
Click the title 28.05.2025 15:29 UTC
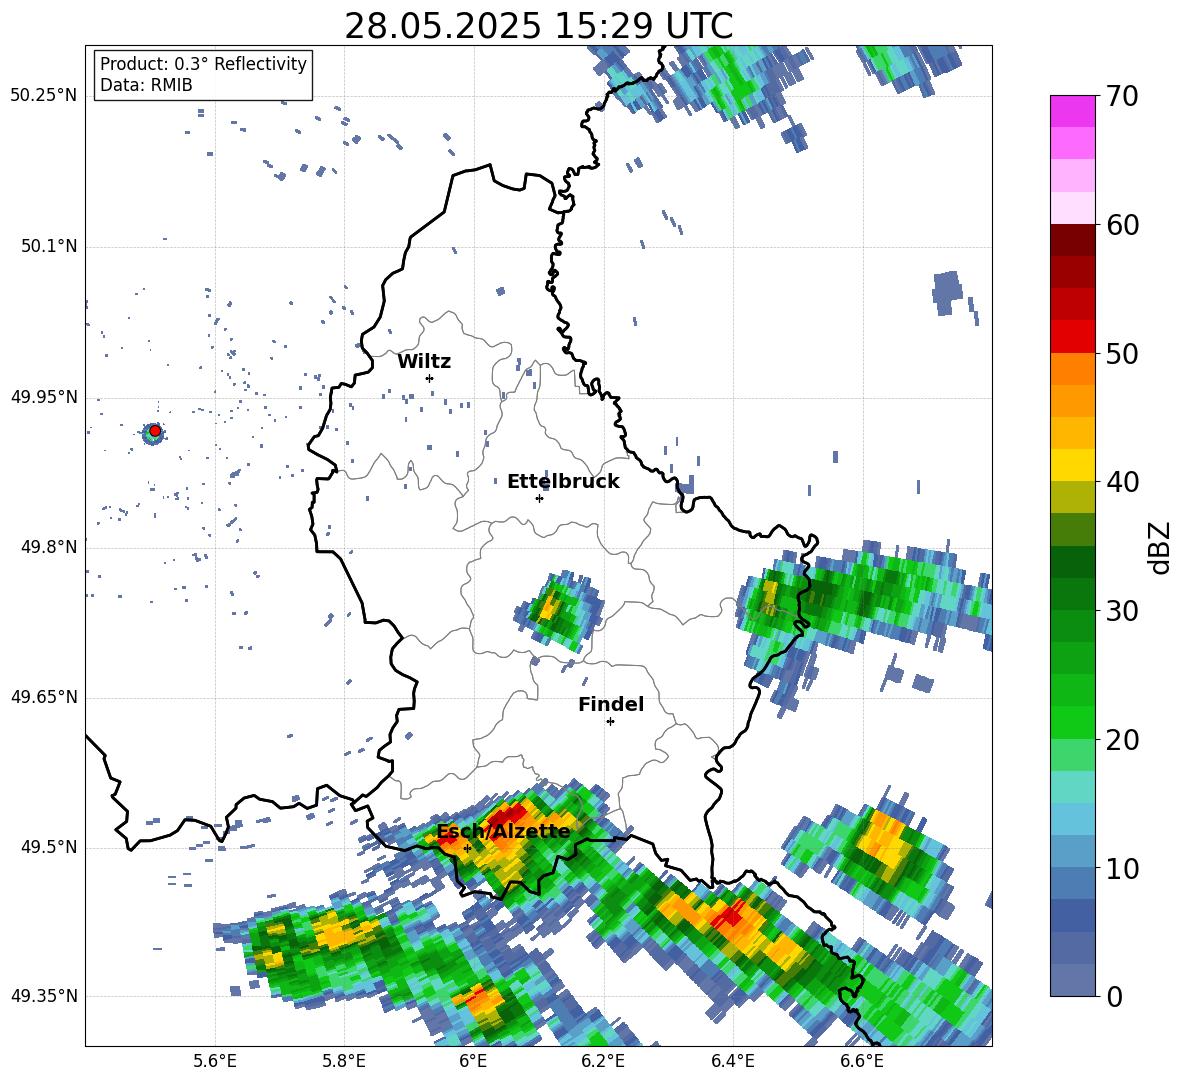538,26
